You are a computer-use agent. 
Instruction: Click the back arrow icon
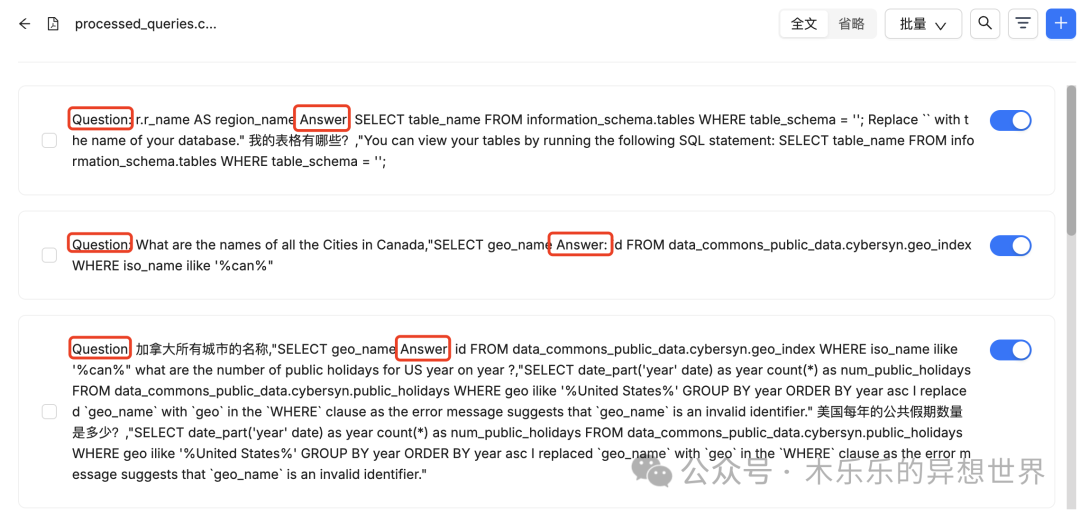pyautogui.click(x=25, y=24)
